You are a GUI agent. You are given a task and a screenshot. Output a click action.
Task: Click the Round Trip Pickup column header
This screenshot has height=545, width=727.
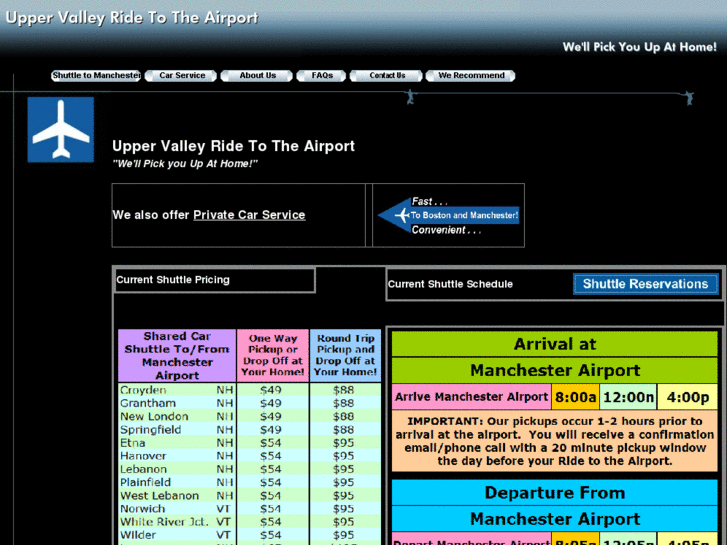[345, 355]
